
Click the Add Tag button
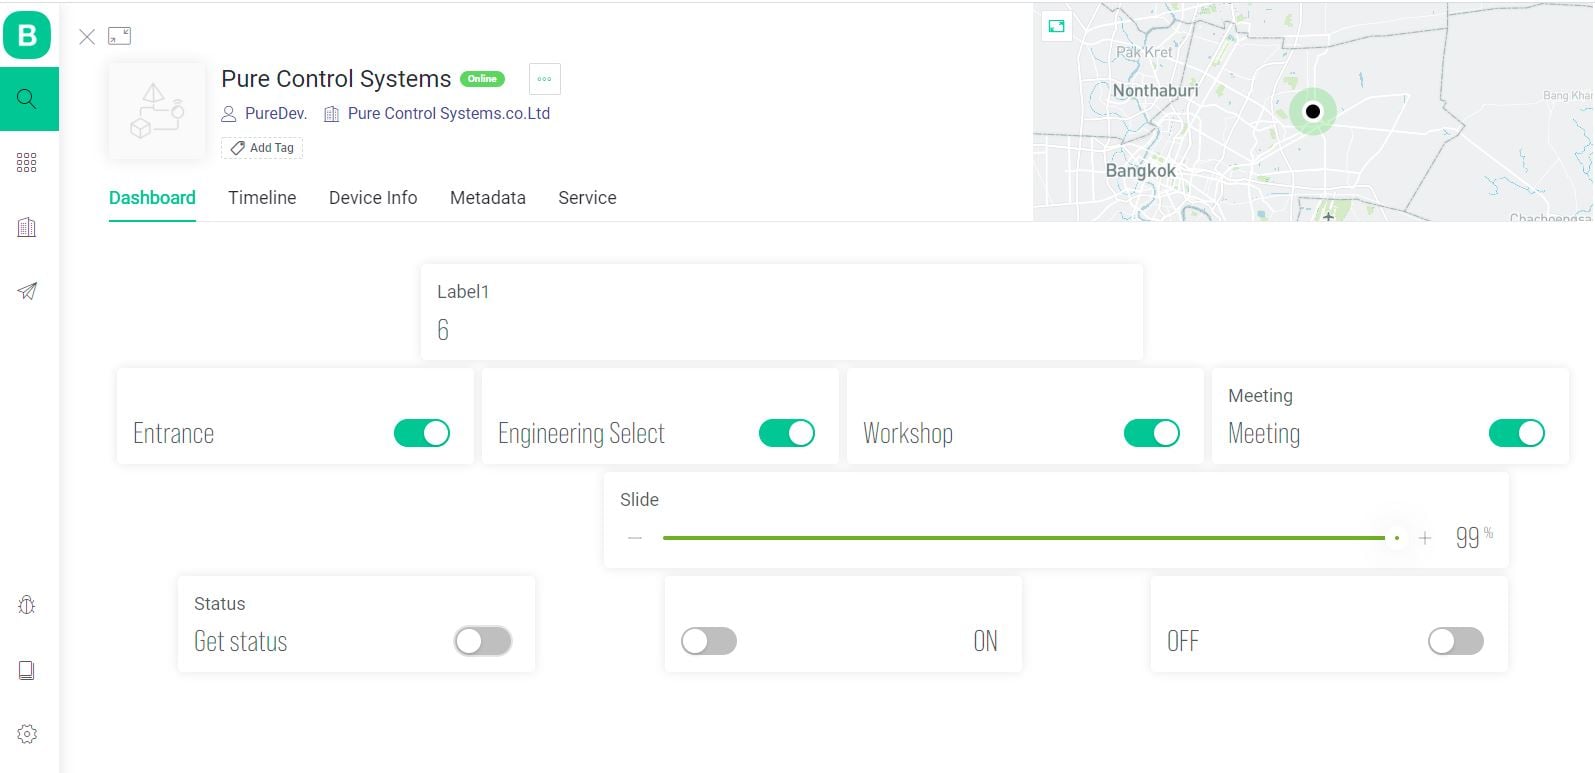pyautogui.click(x=262, y=148)
